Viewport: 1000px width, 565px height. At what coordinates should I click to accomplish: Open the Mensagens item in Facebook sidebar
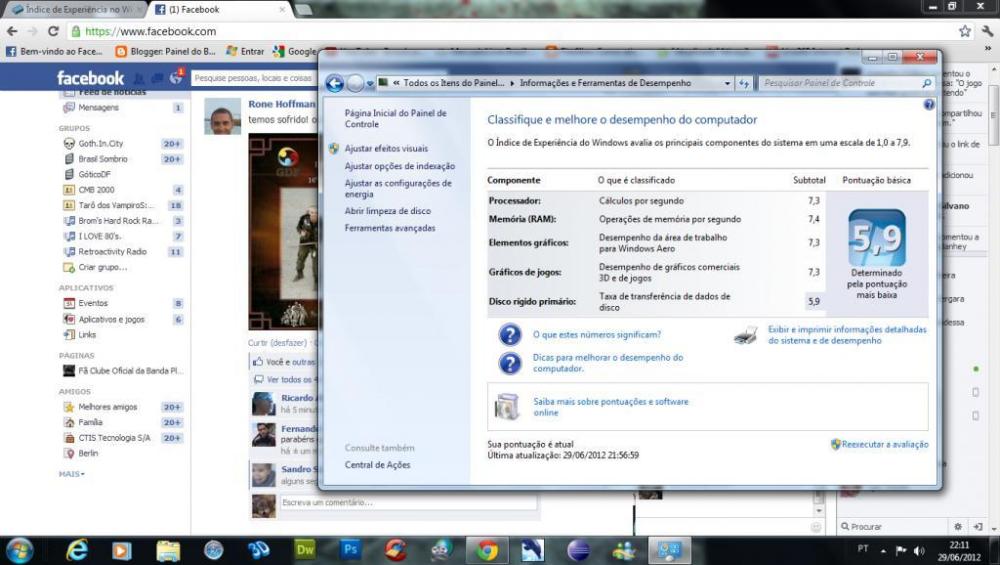98,107
